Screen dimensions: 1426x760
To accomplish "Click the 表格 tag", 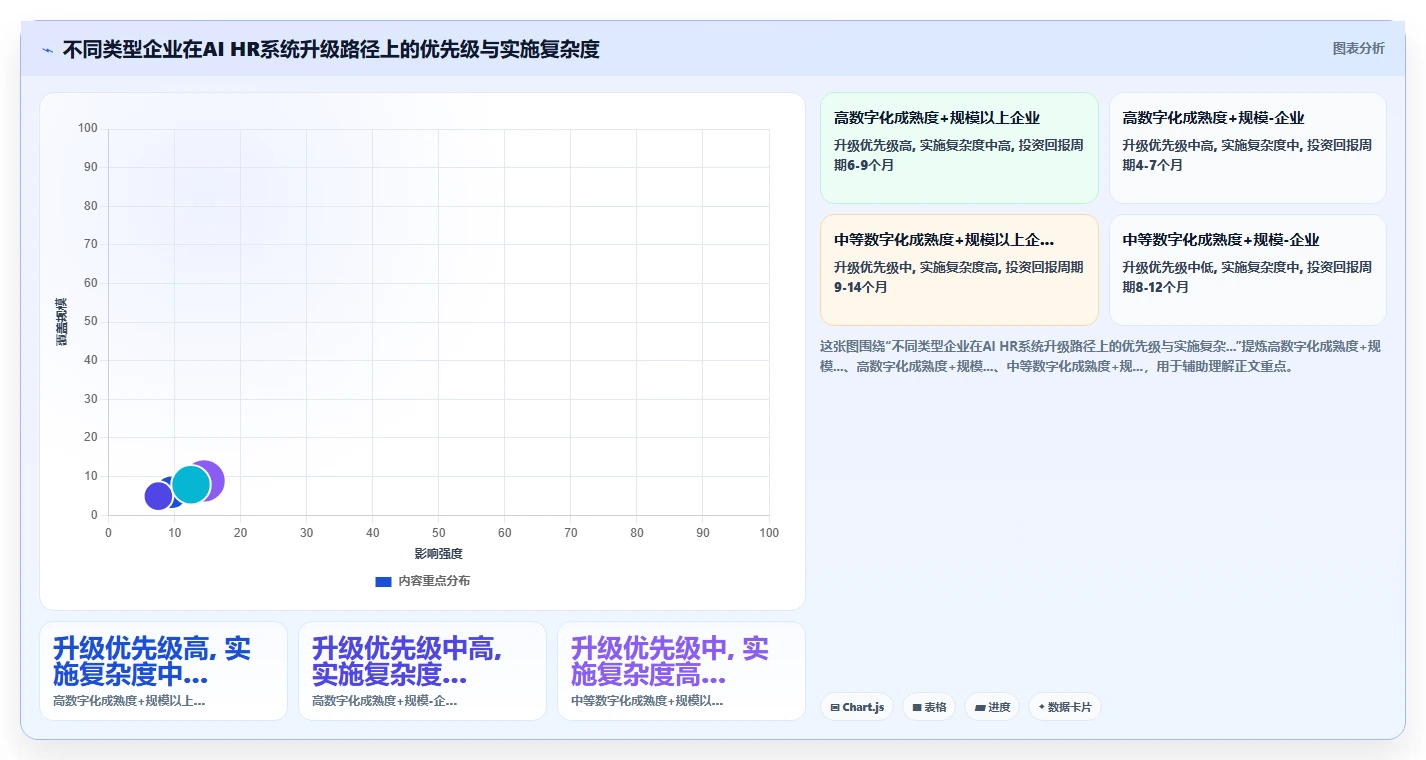I will click(x=929, y=707).
